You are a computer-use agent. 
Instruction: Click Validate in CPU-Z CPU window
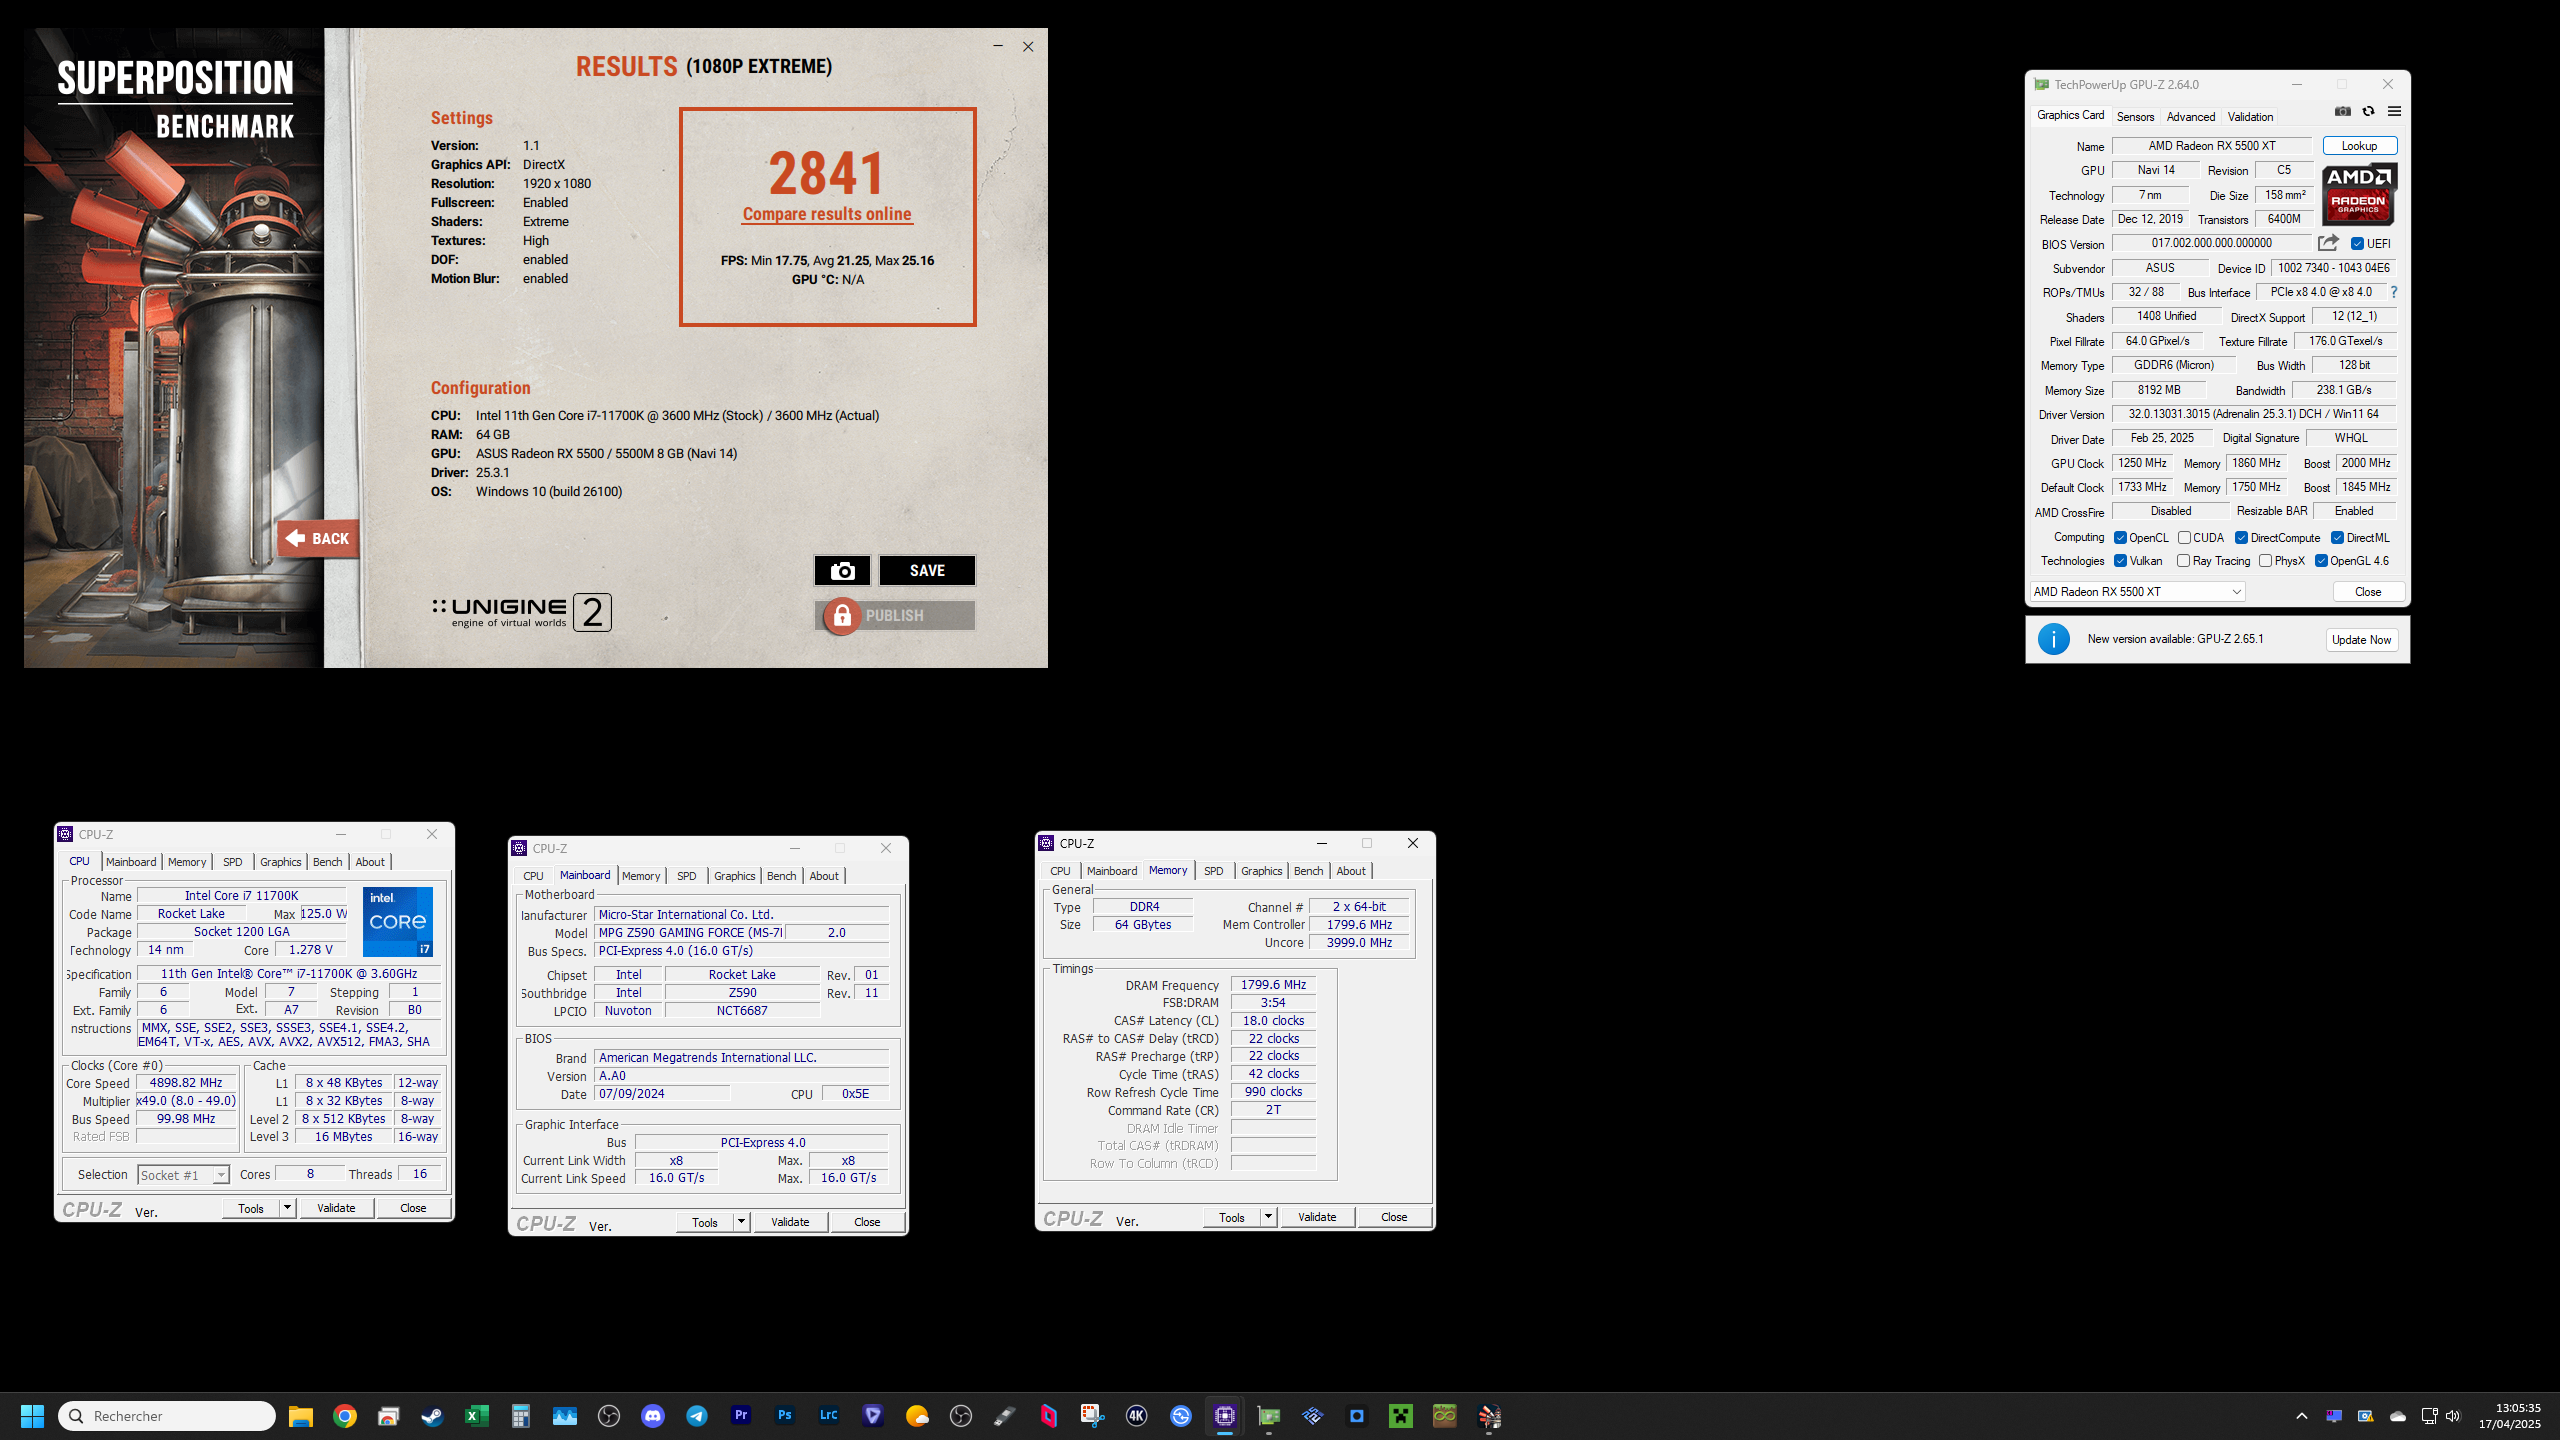(x=336, y=1208)
